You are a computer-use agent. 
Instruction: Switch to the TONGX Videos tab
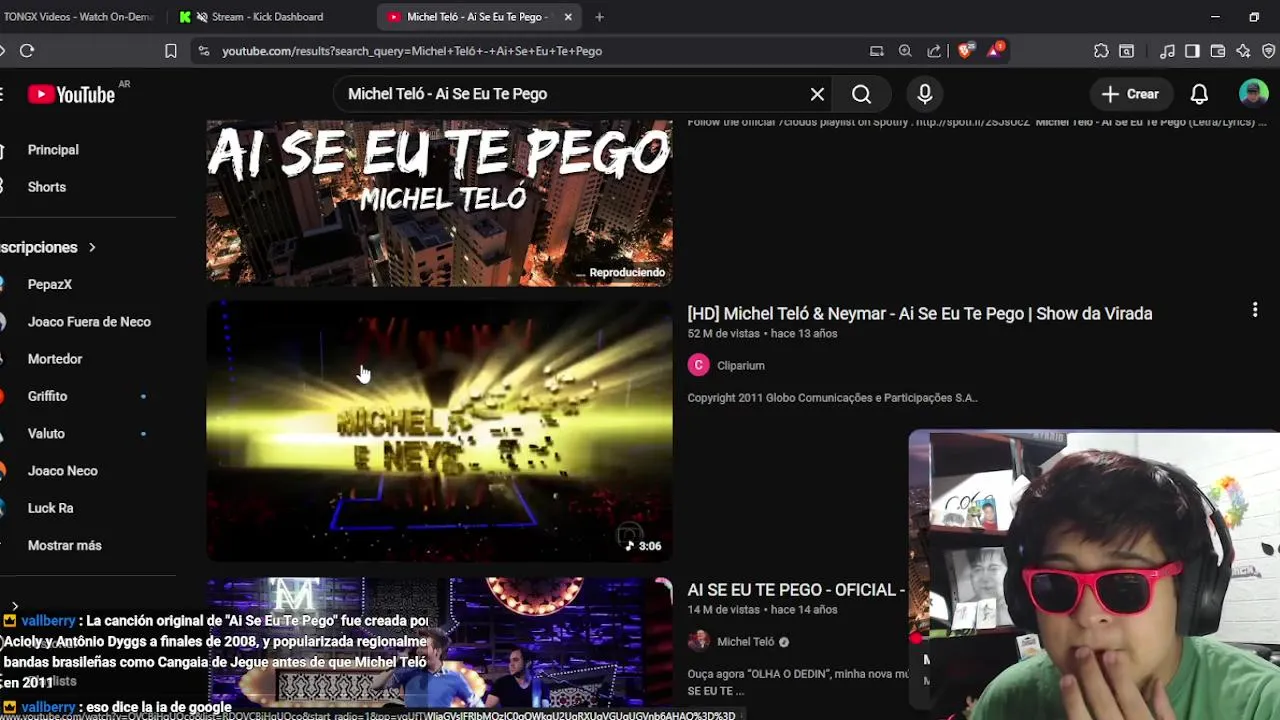[78, 17]
